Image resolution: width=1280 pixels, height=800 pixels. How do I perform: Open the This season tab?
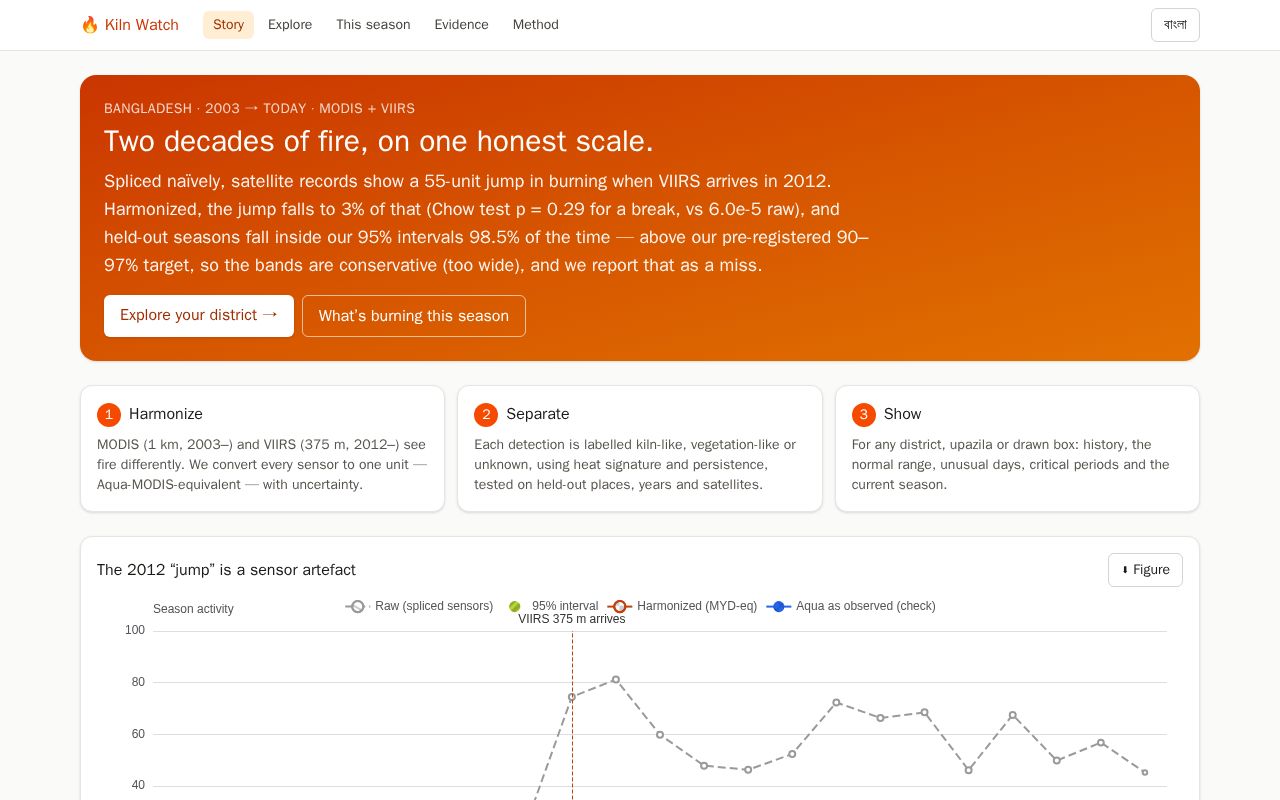click(373, 25)
